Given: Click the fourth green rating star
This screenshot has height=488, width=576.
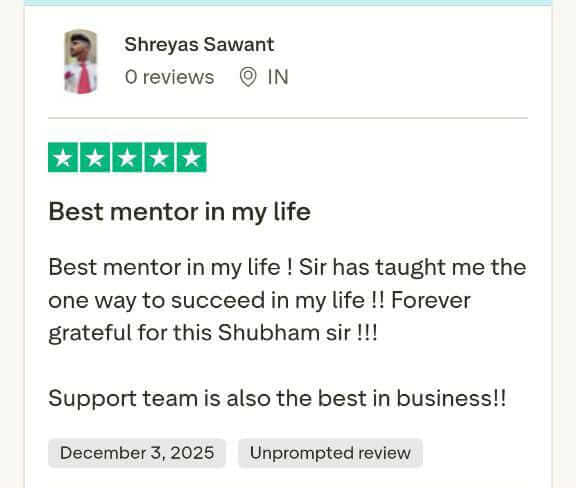Looking at the screenshot, I should tap(159, 157).
